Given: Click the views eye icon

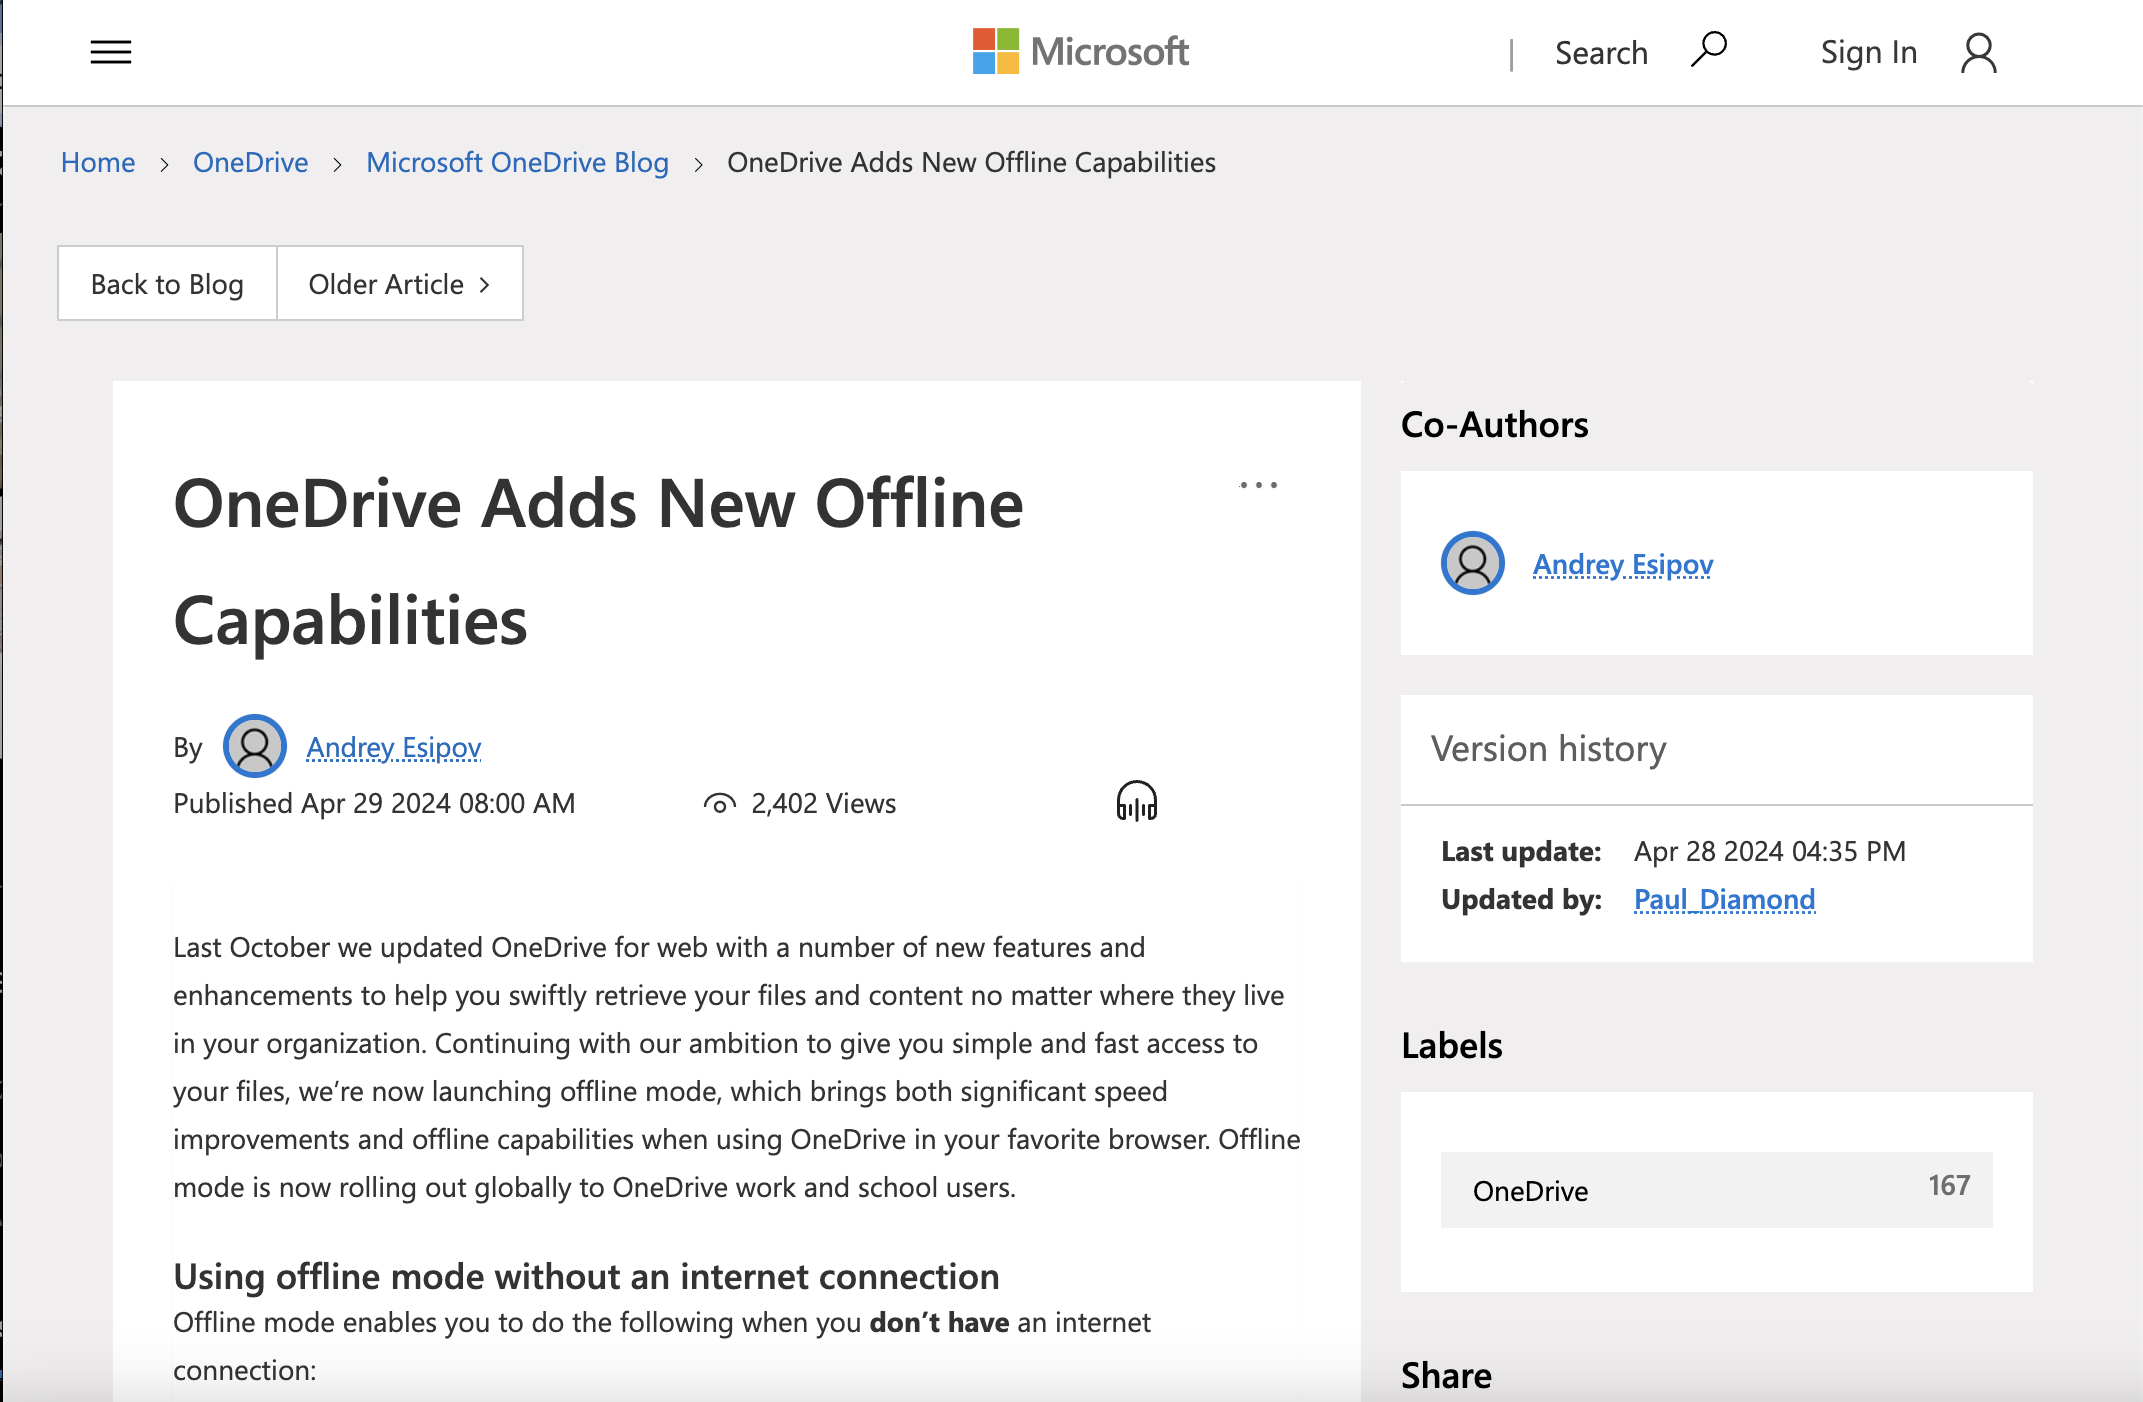Looking at the screenshot, I should point(720,803).
